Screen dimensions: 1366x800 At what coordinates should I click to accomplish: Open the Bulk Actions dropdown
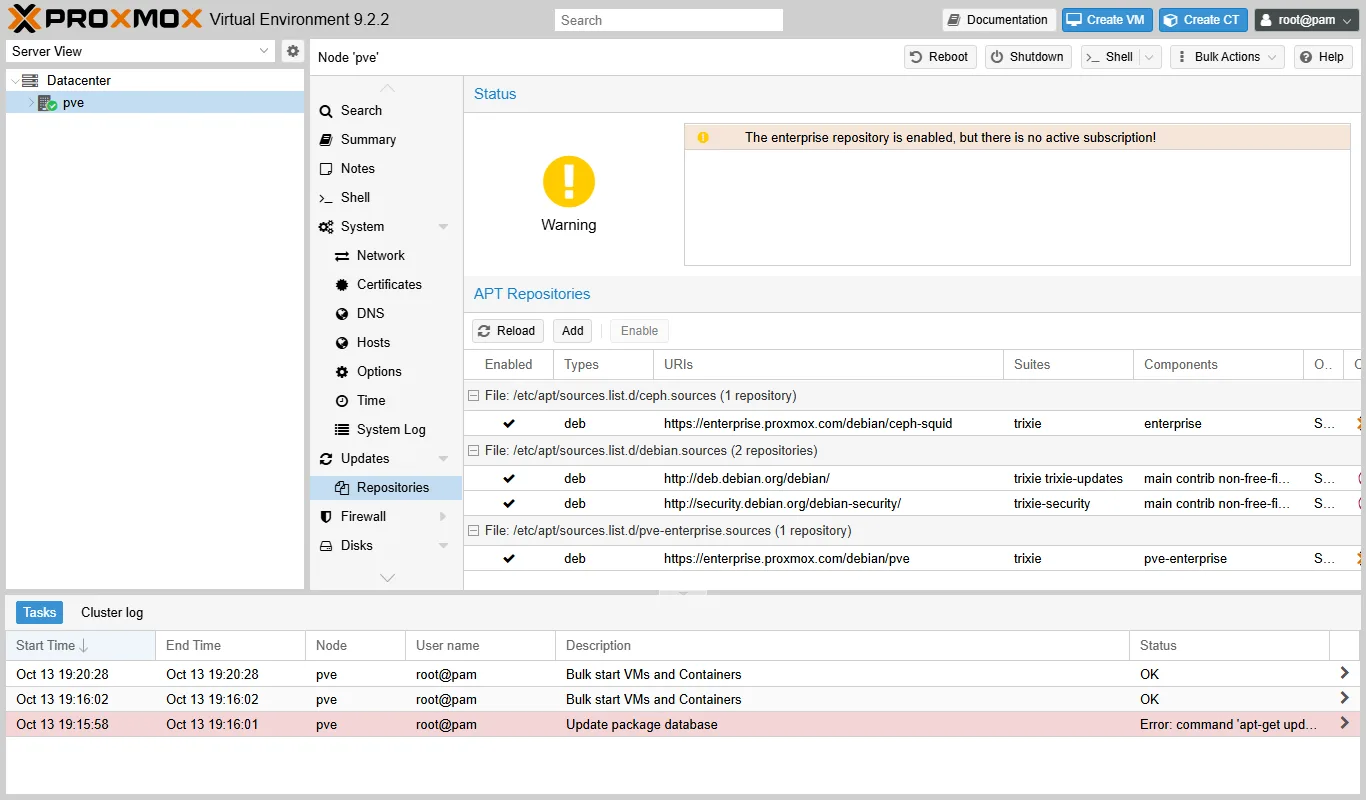coord(1227,57)
